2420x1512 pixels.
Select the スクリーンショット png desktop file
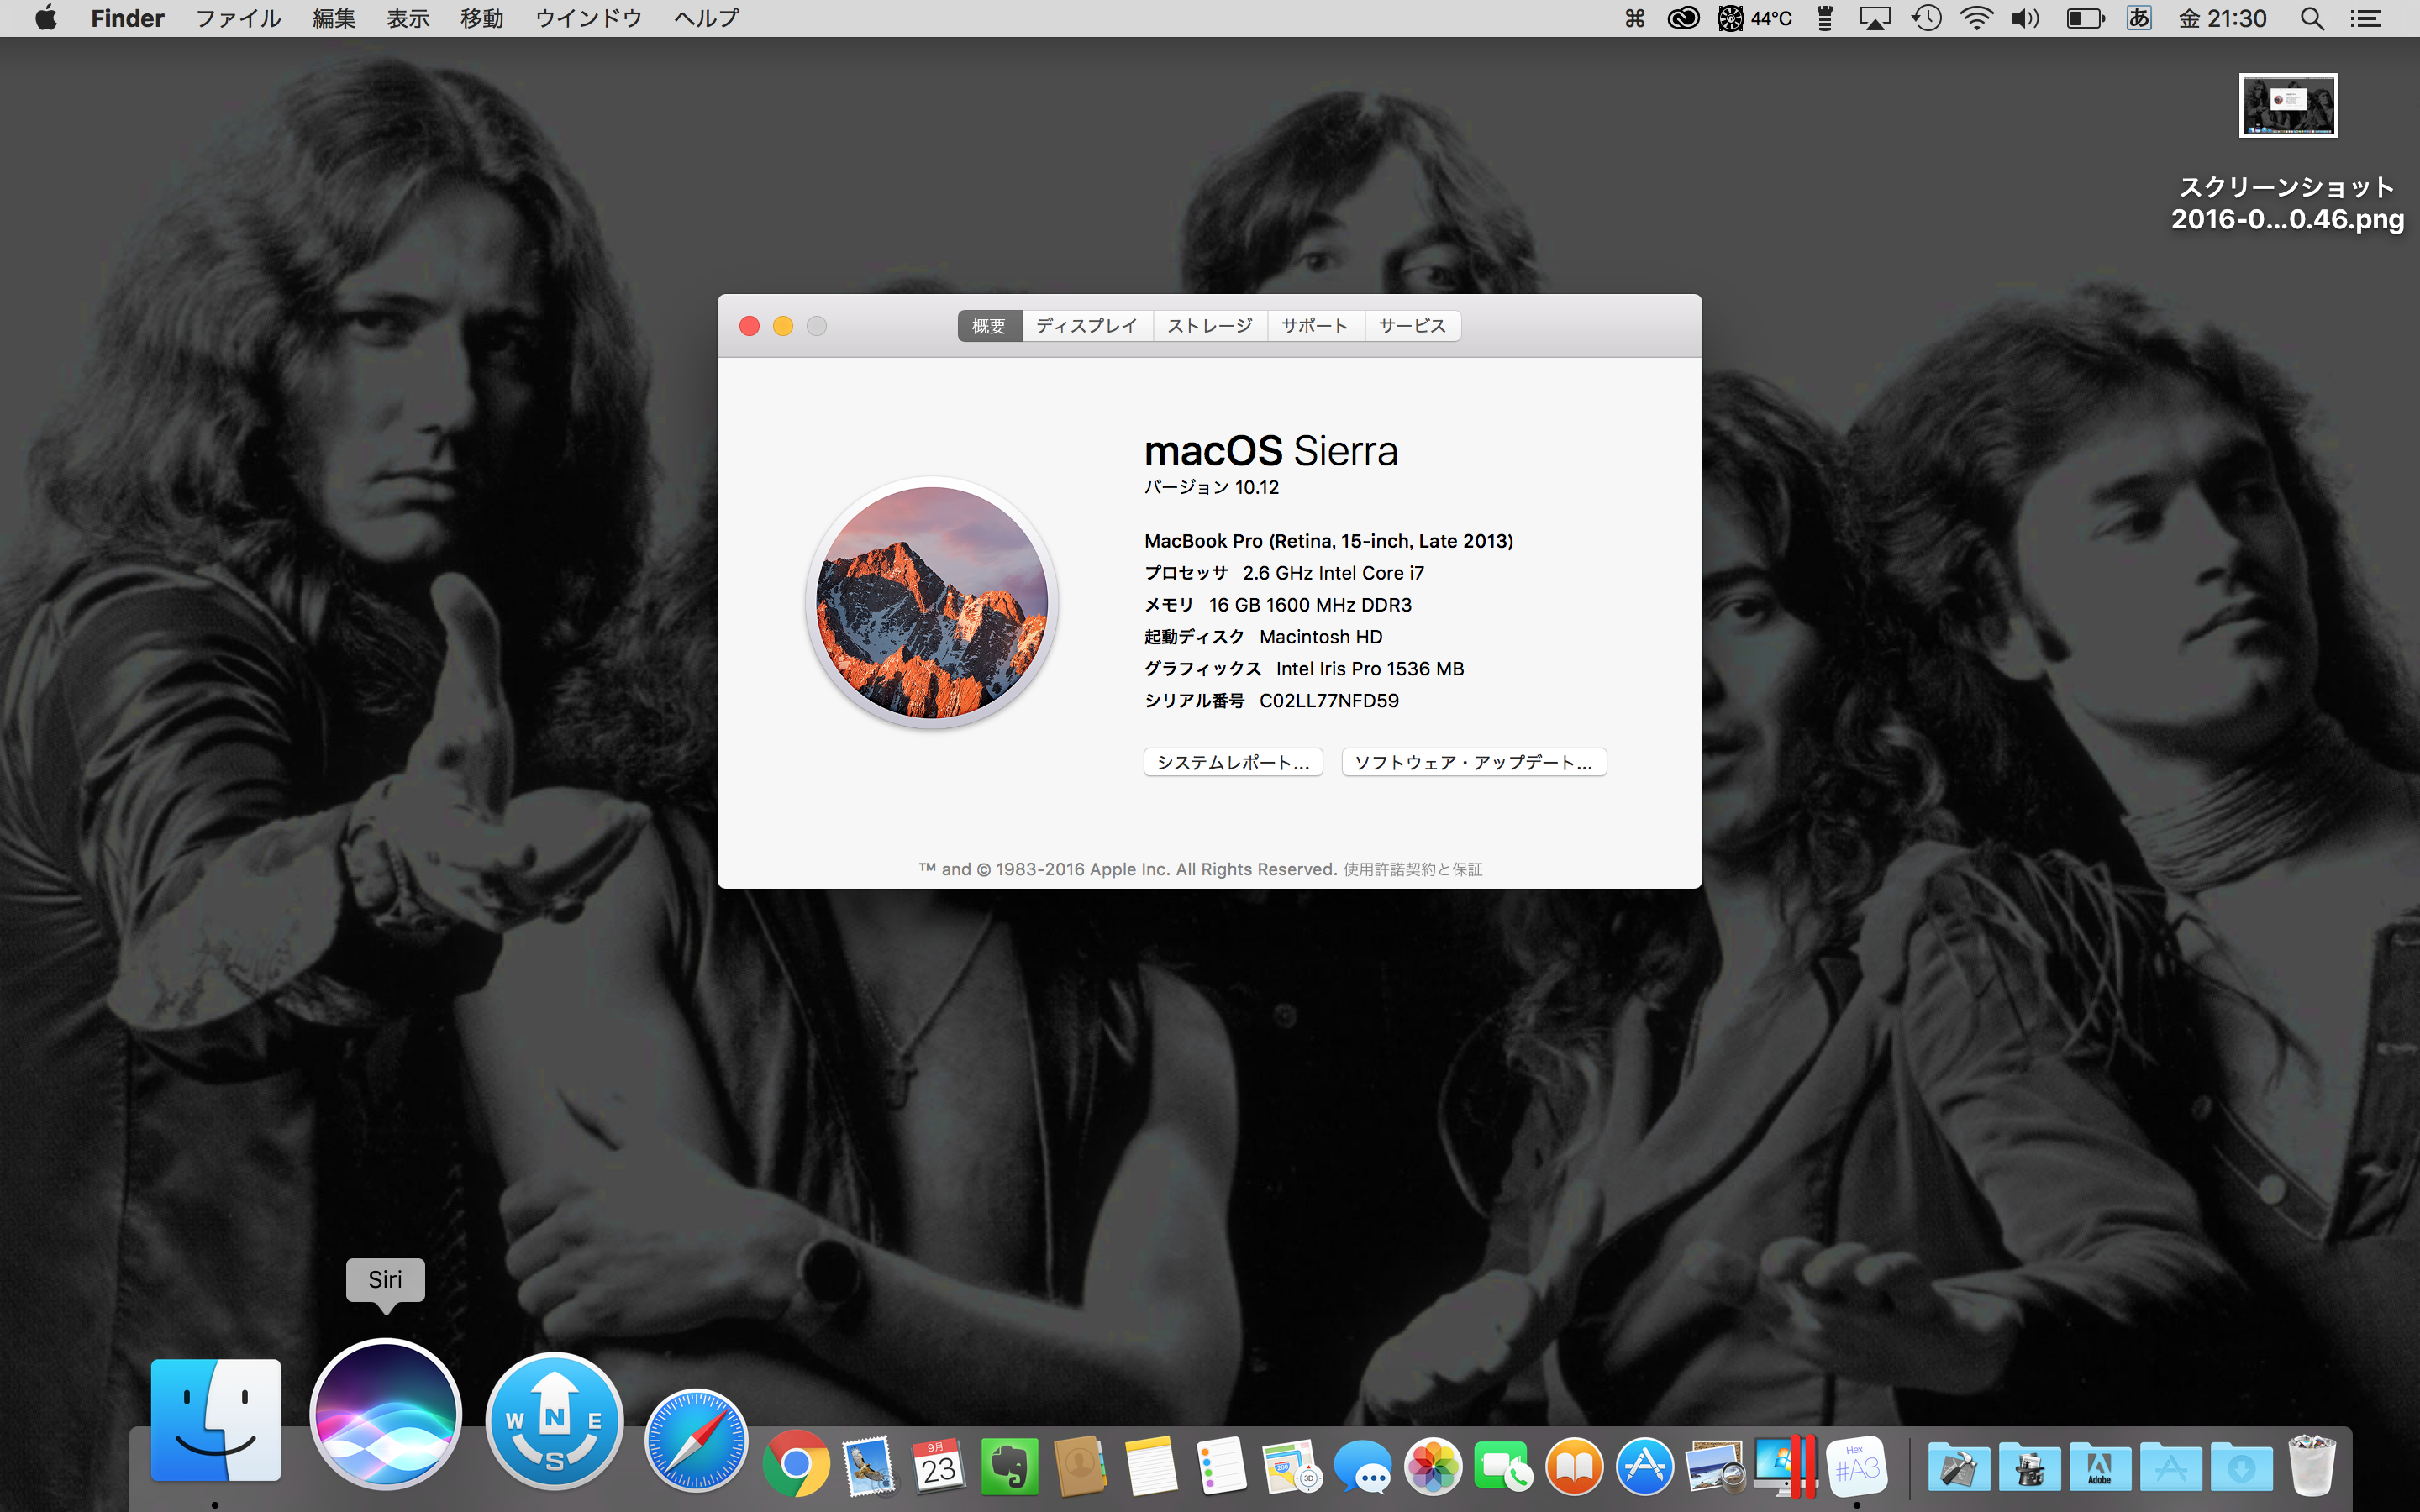pyautogui.click(x=2288, y=155)
